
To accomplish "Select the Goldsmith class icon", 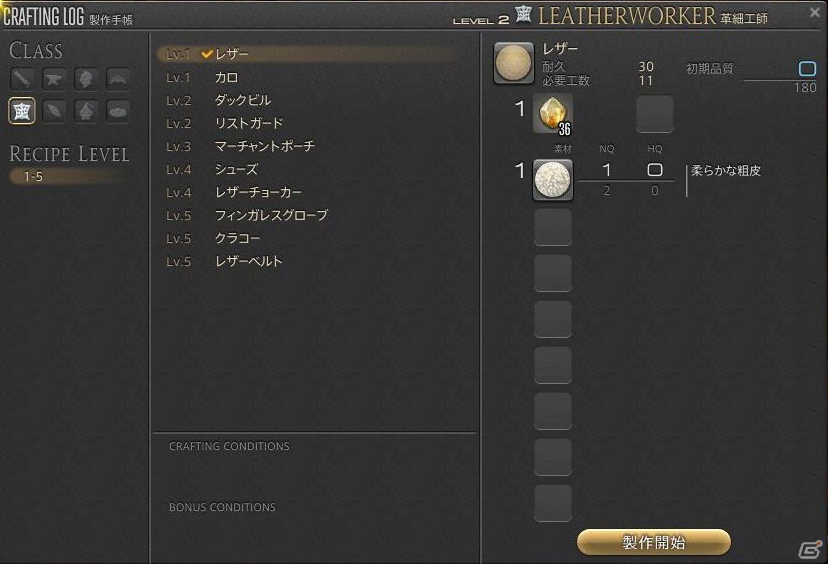I will 118,79.
